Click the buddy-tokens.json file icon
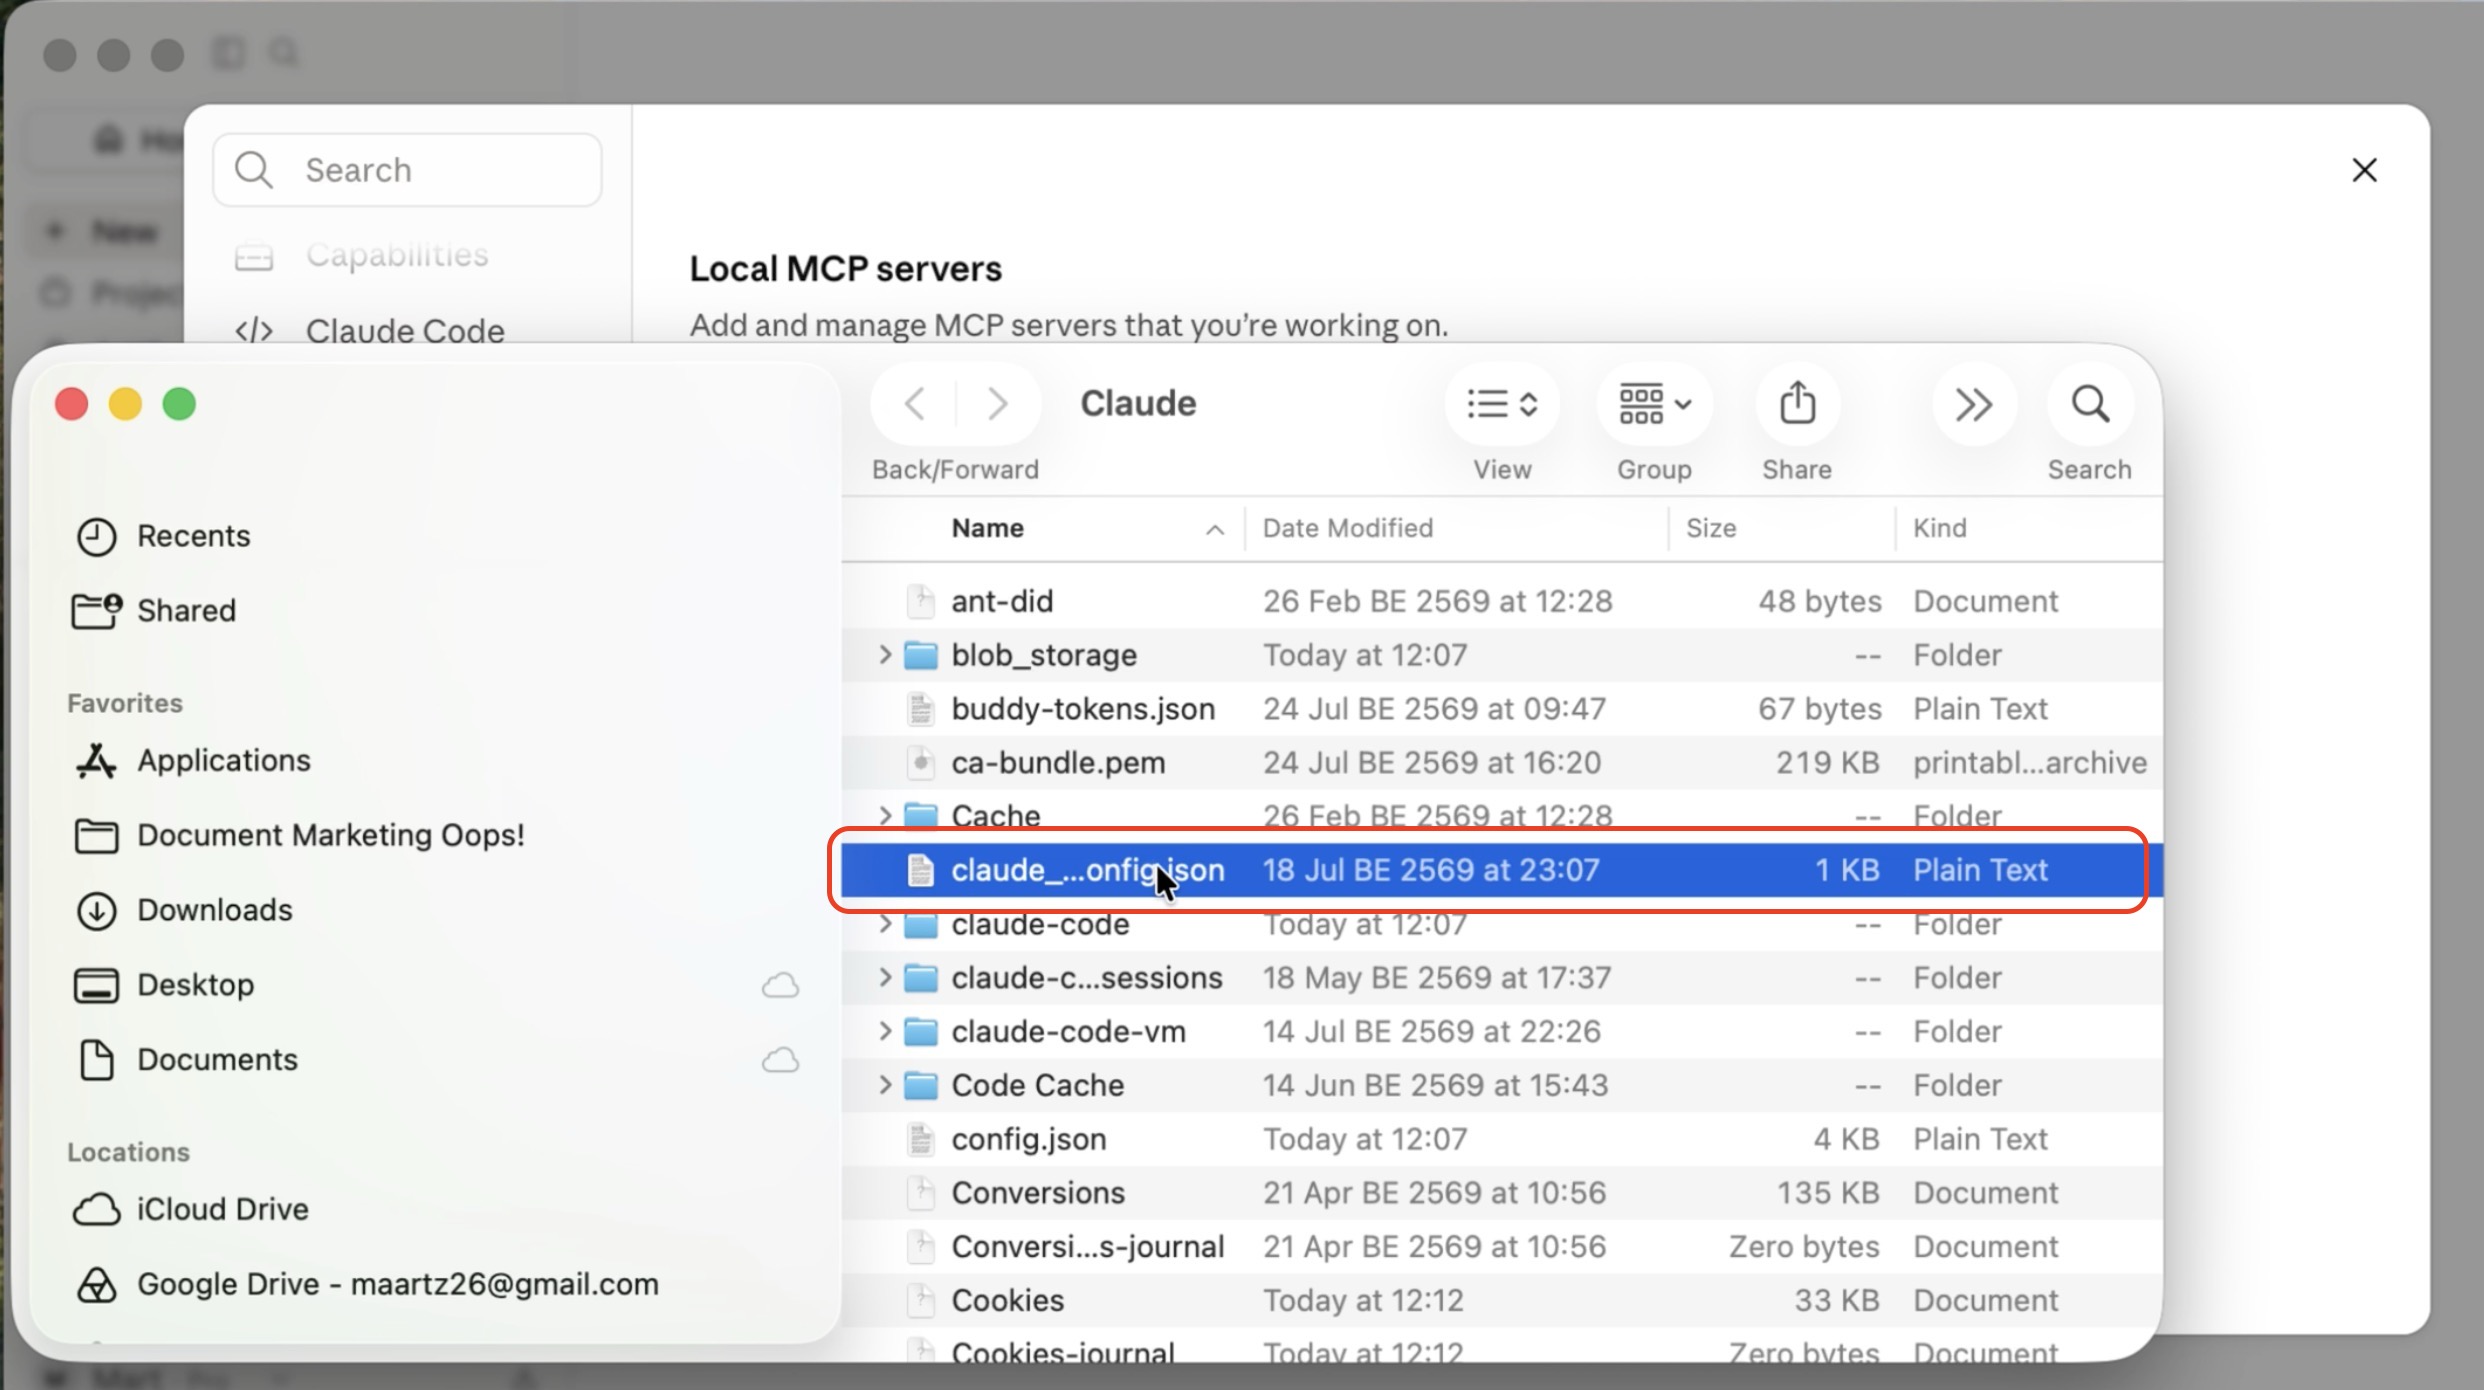This screenshot has height=1390, width=2484. click(920, 709)
